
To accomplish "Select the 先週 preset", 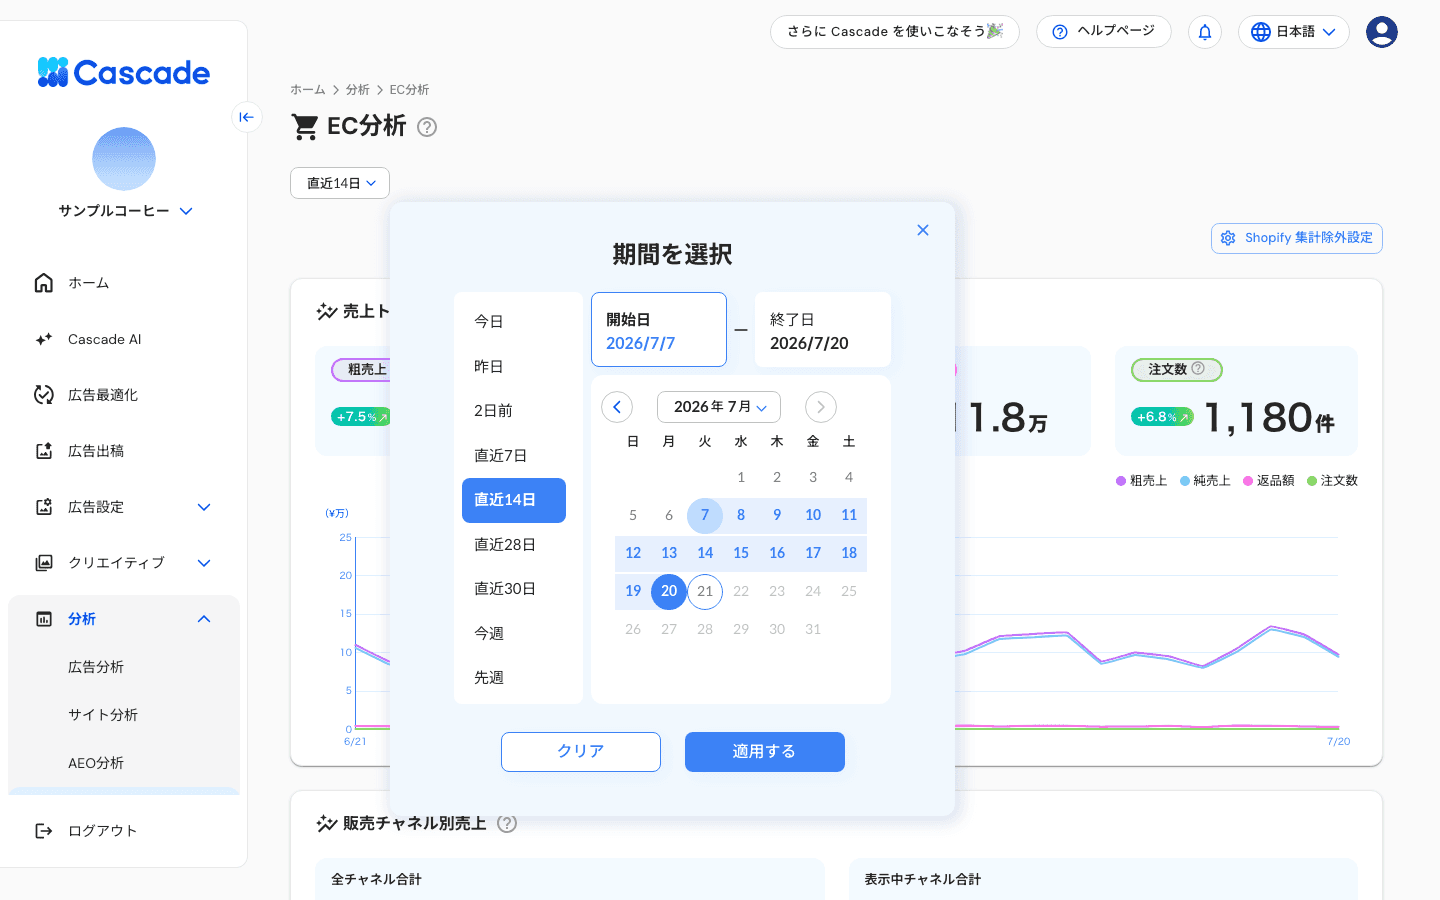I will coord(514,678).
